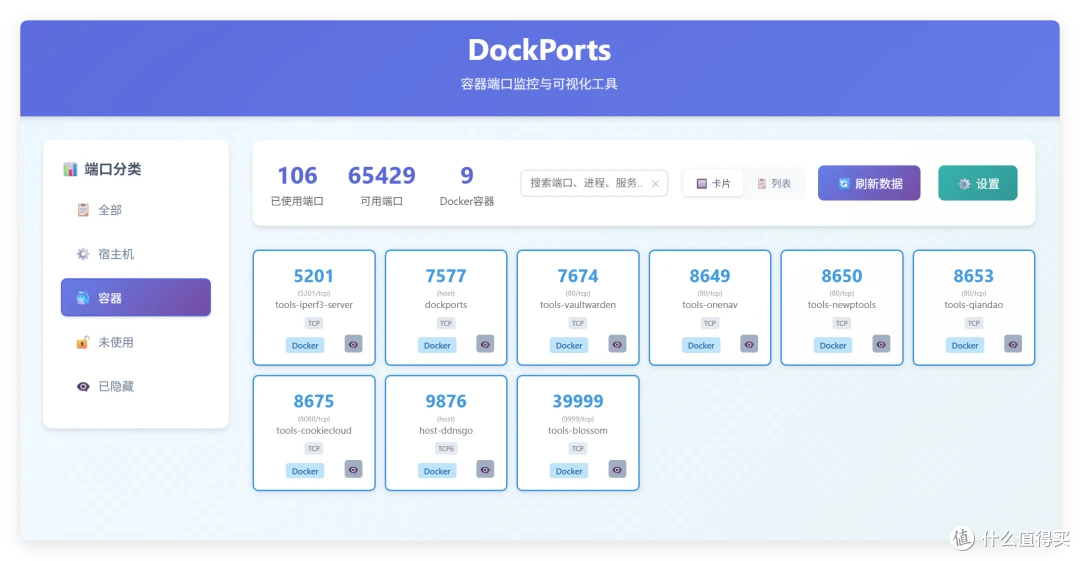Hide port 8650 tools-newptools via eye icon

881,345
